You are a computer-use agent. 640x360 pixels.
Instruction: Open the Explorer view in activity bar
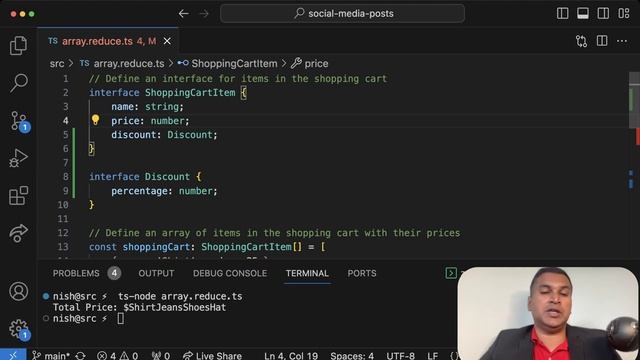(x=18, y=45)
